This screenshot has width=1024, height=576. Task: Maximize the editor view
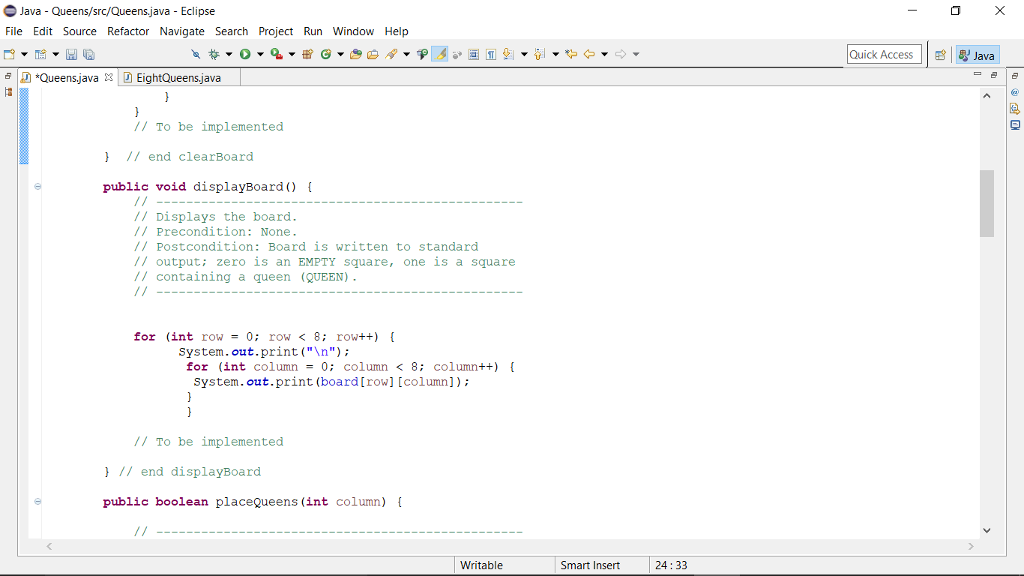(993, 74)
